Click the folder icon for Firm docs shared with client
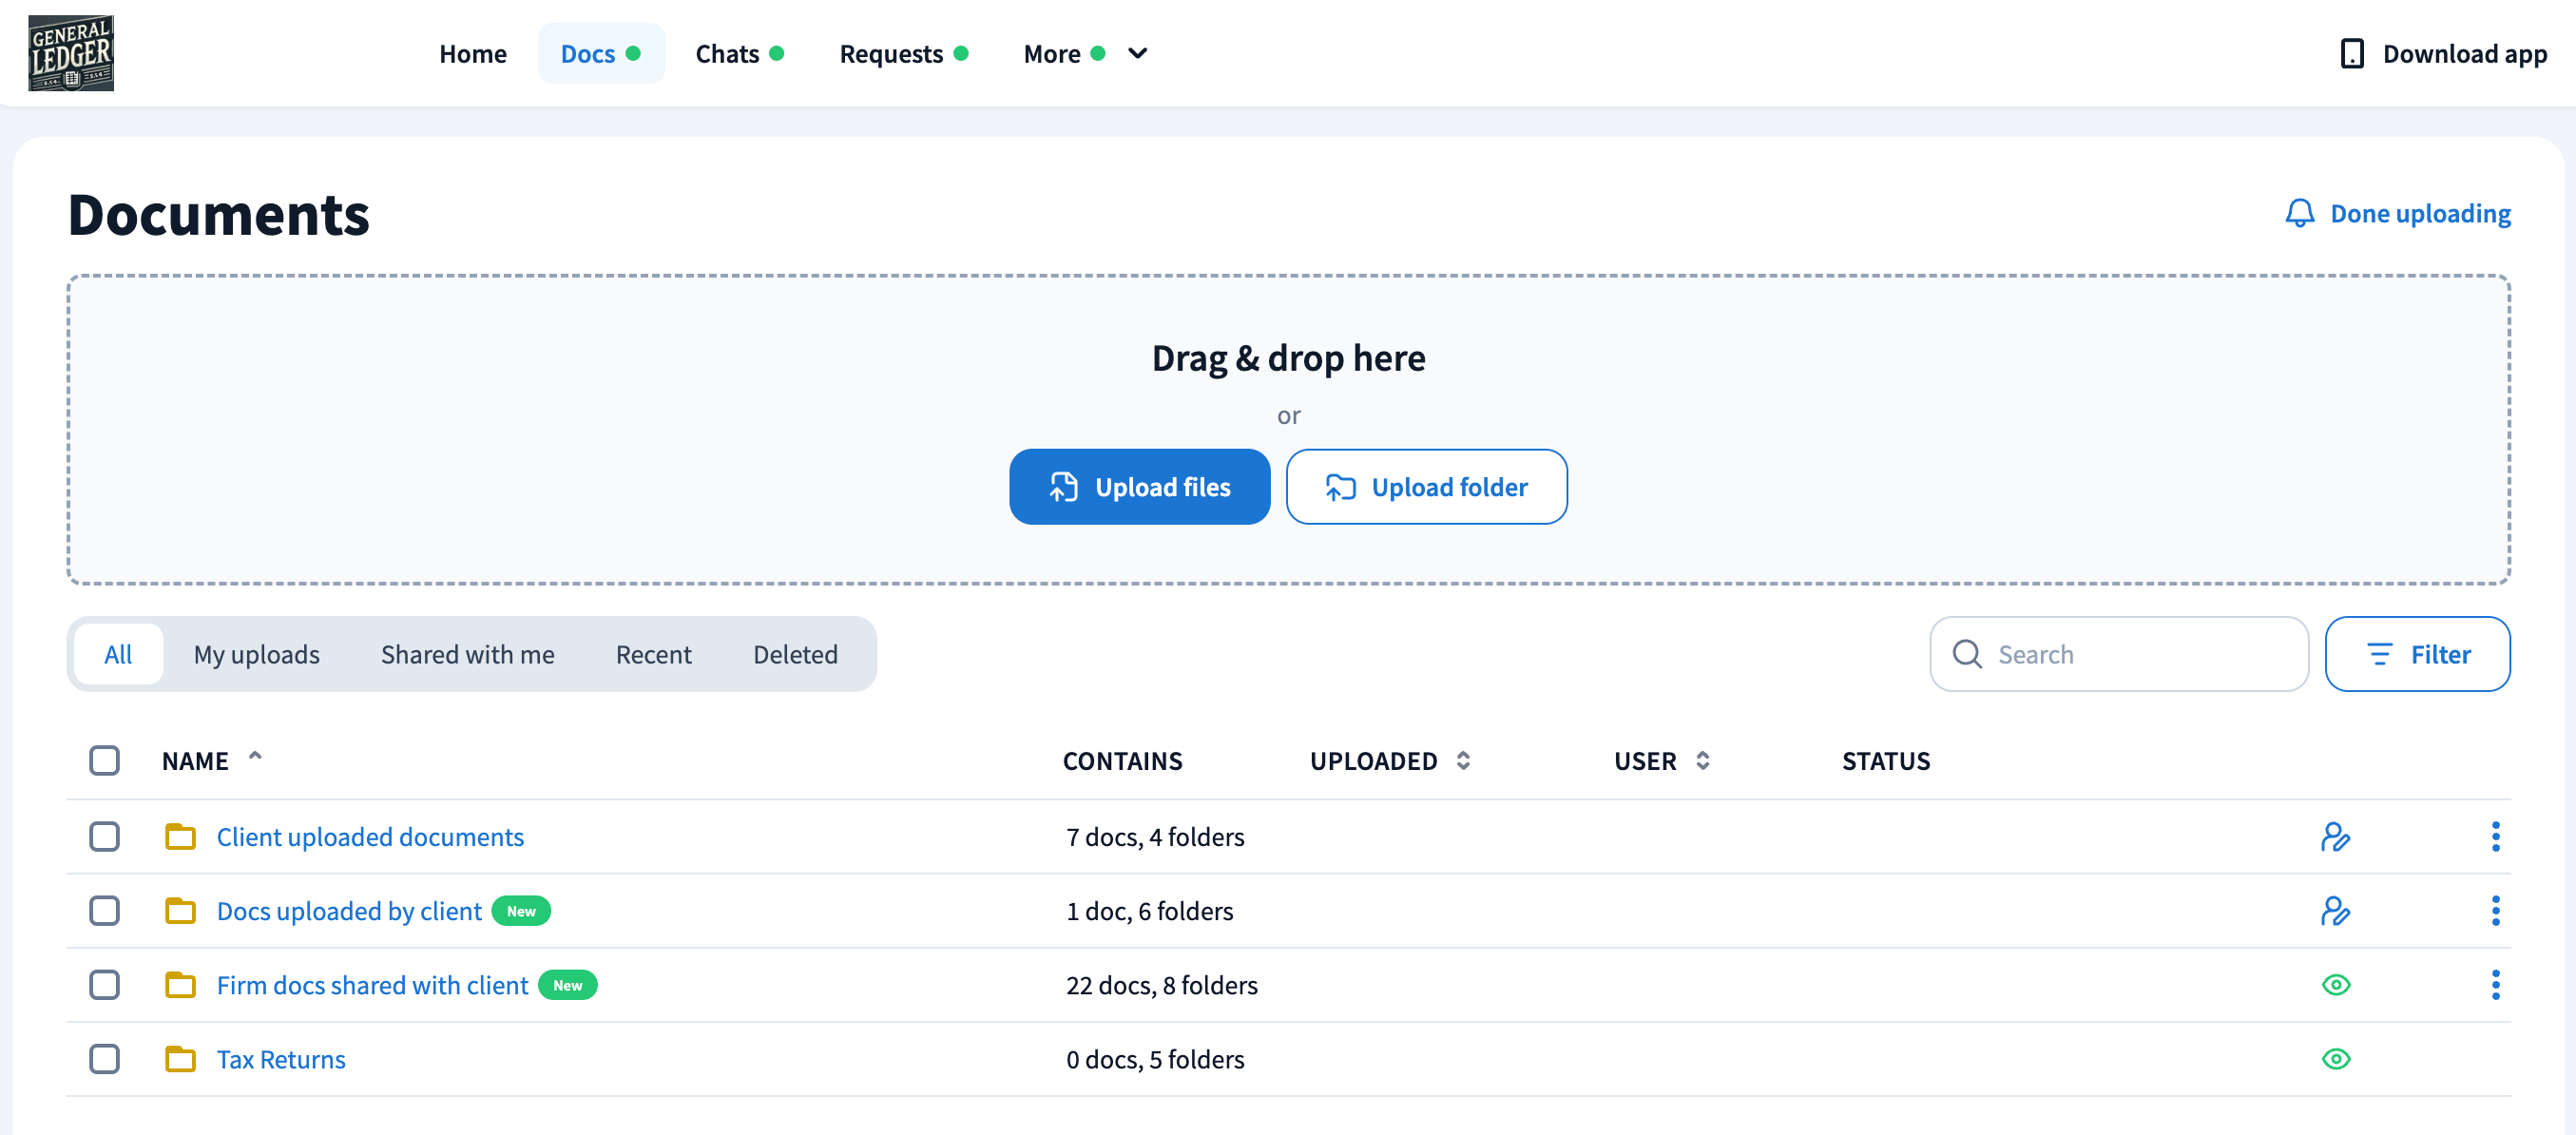 [180, 984]
